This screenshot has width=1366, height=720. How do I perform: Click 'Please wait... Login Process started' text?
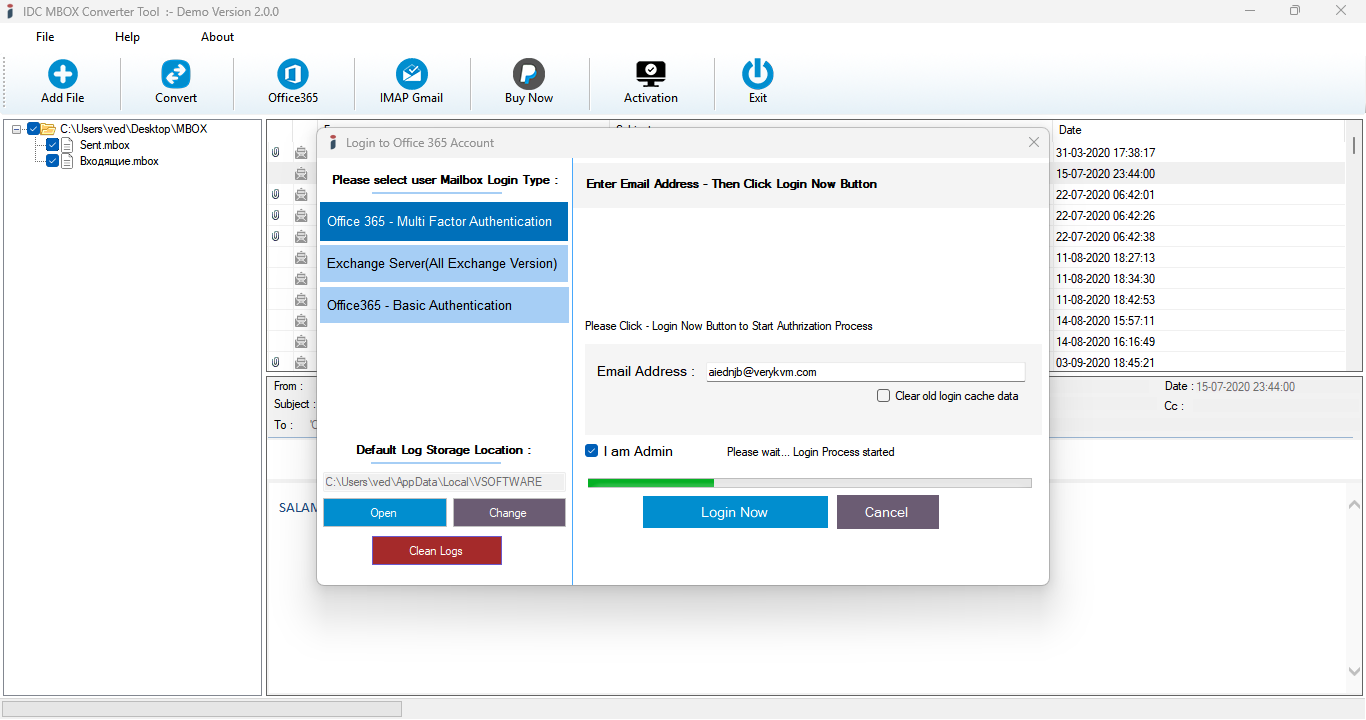pos(810,452)
